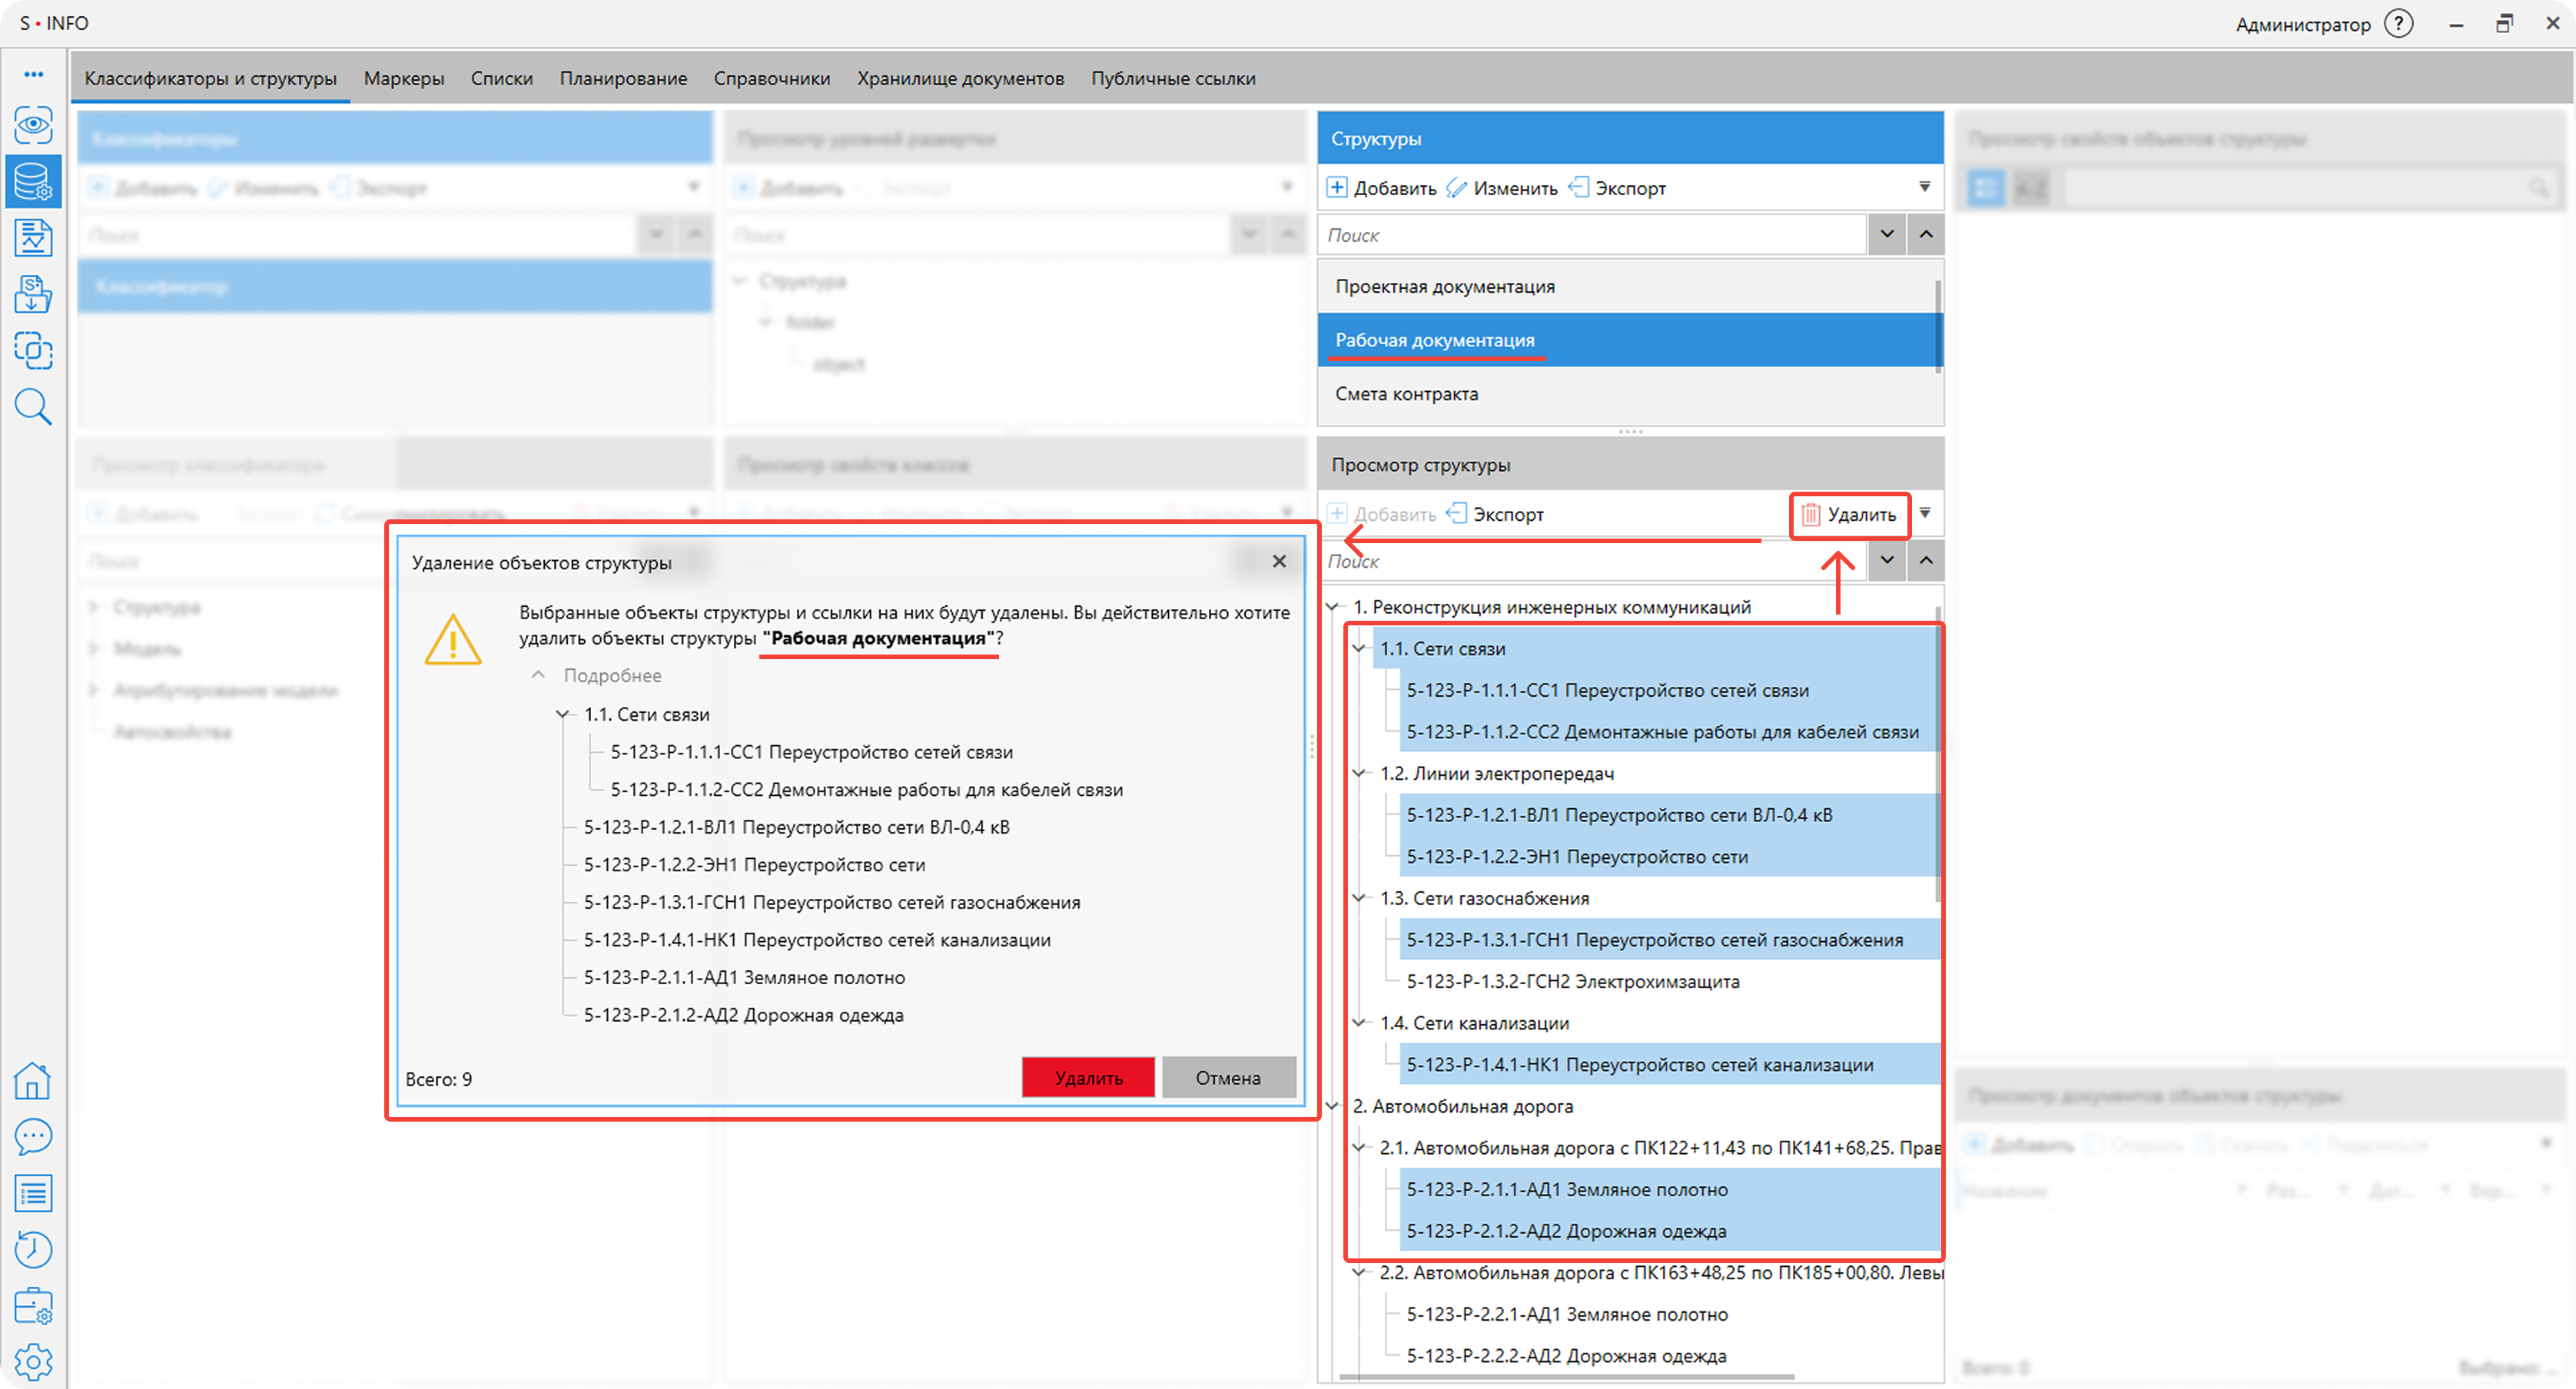Open the chat bubble sidebar icon
Viewport: 2576px width, 1389px height.
(33, 1137)
